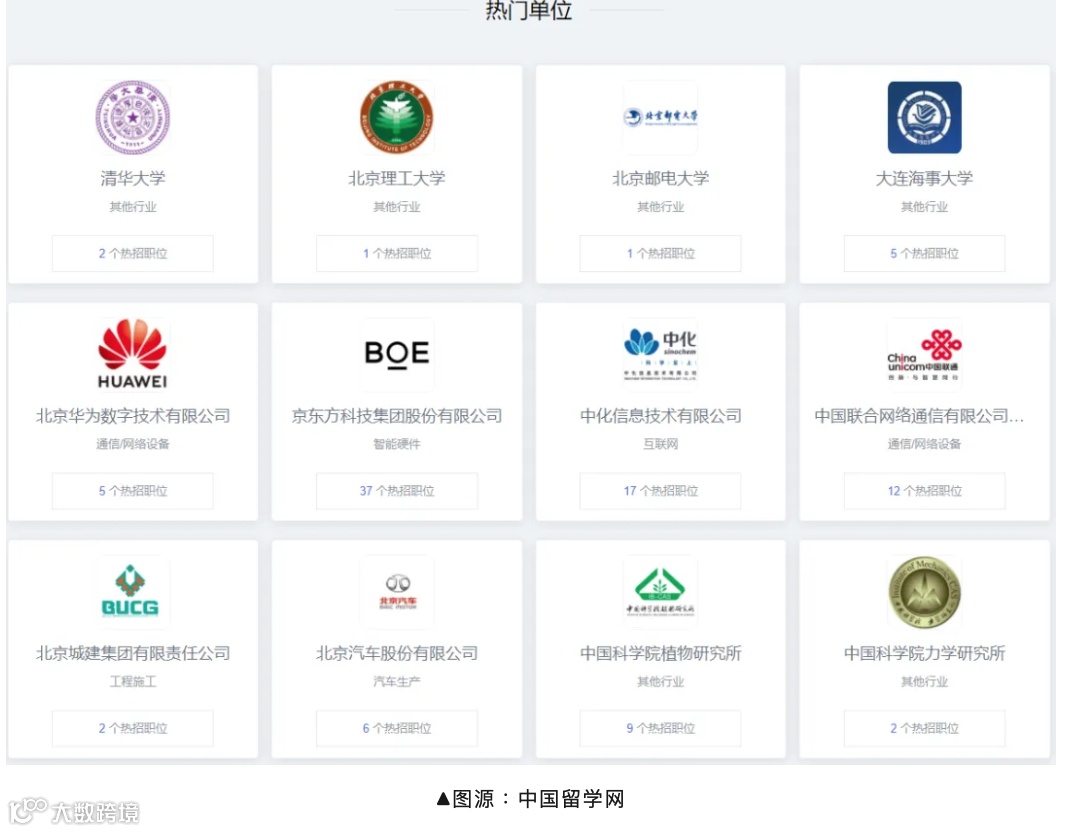The image size is (1068, 832).
Task: Click the BUCG green logo
Action: [x=130, y=591]
